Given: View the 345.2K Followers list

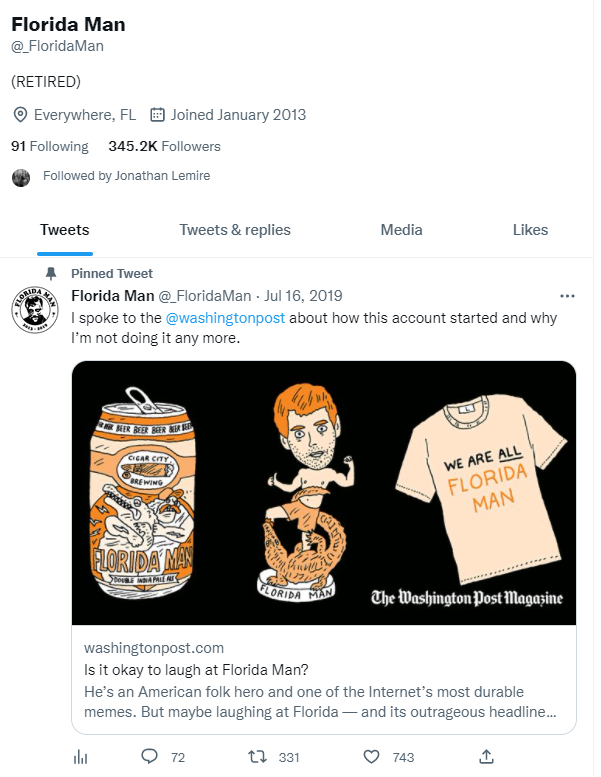Looking at the screenshot, I should click(x=164, y=146).
